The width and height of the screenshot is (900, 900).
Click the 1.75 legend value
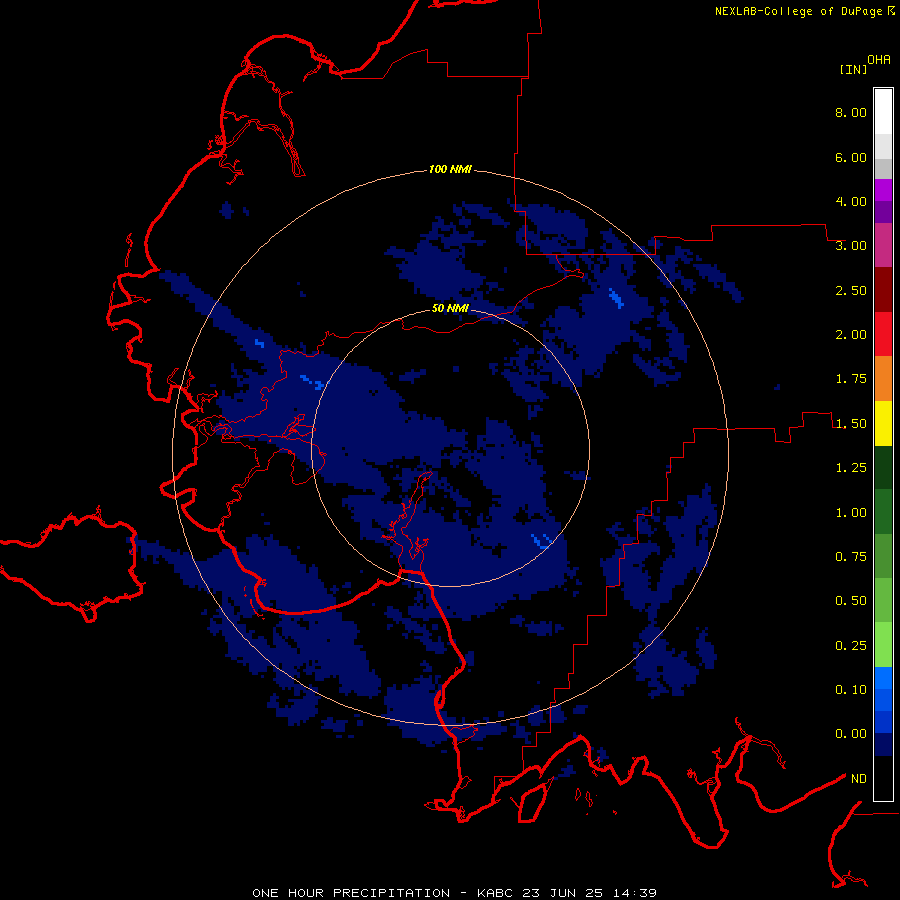(851, 379)
